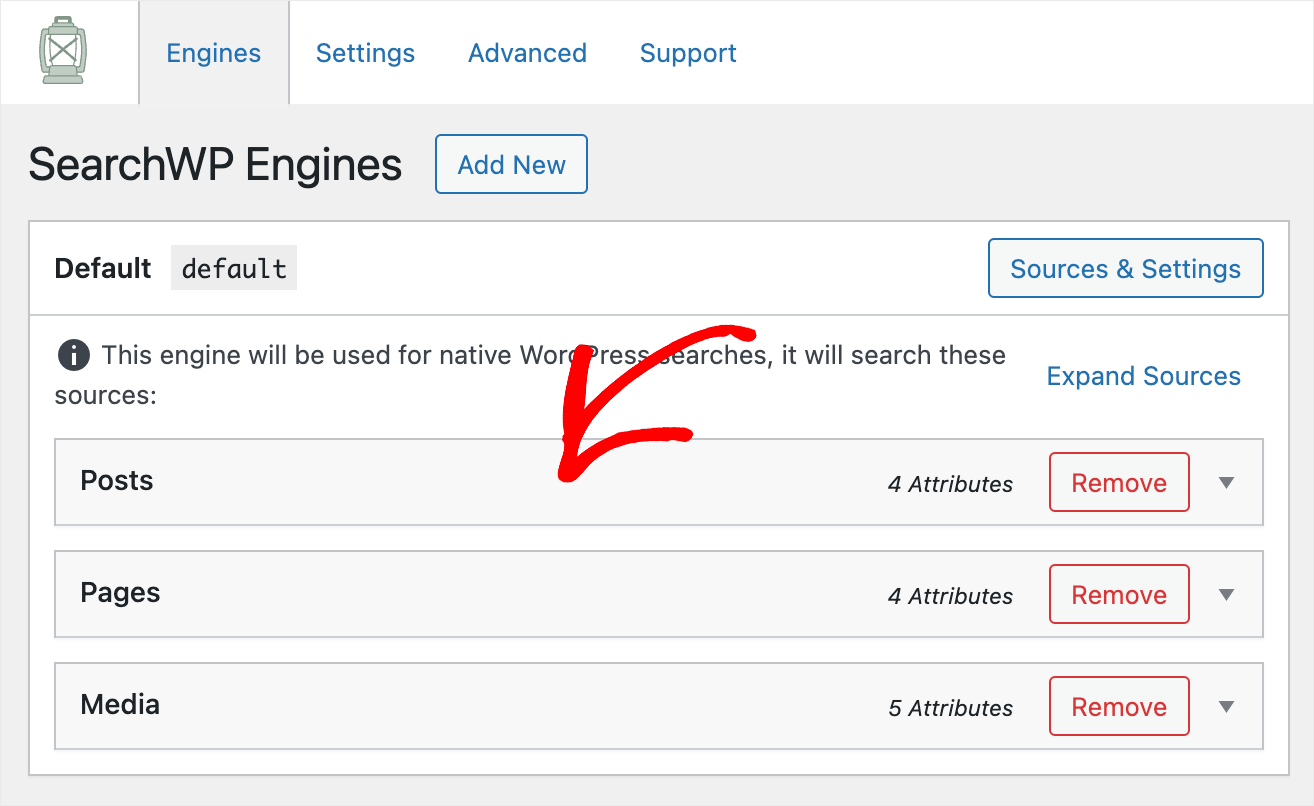Expand the Media source arrow
The width and height of the screenshot is (1314, 806).
pyautogui.click(x=1227, y=707)
